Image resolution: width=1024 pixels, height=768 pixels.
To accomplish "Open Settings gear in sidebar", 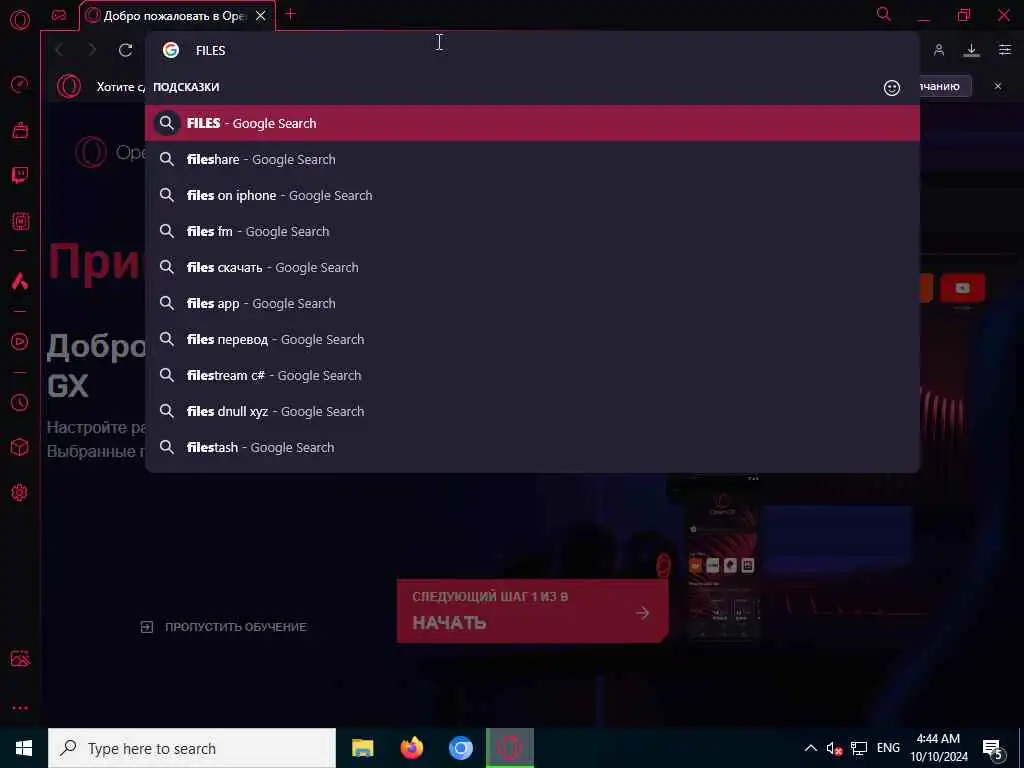I will click(20, 492).
